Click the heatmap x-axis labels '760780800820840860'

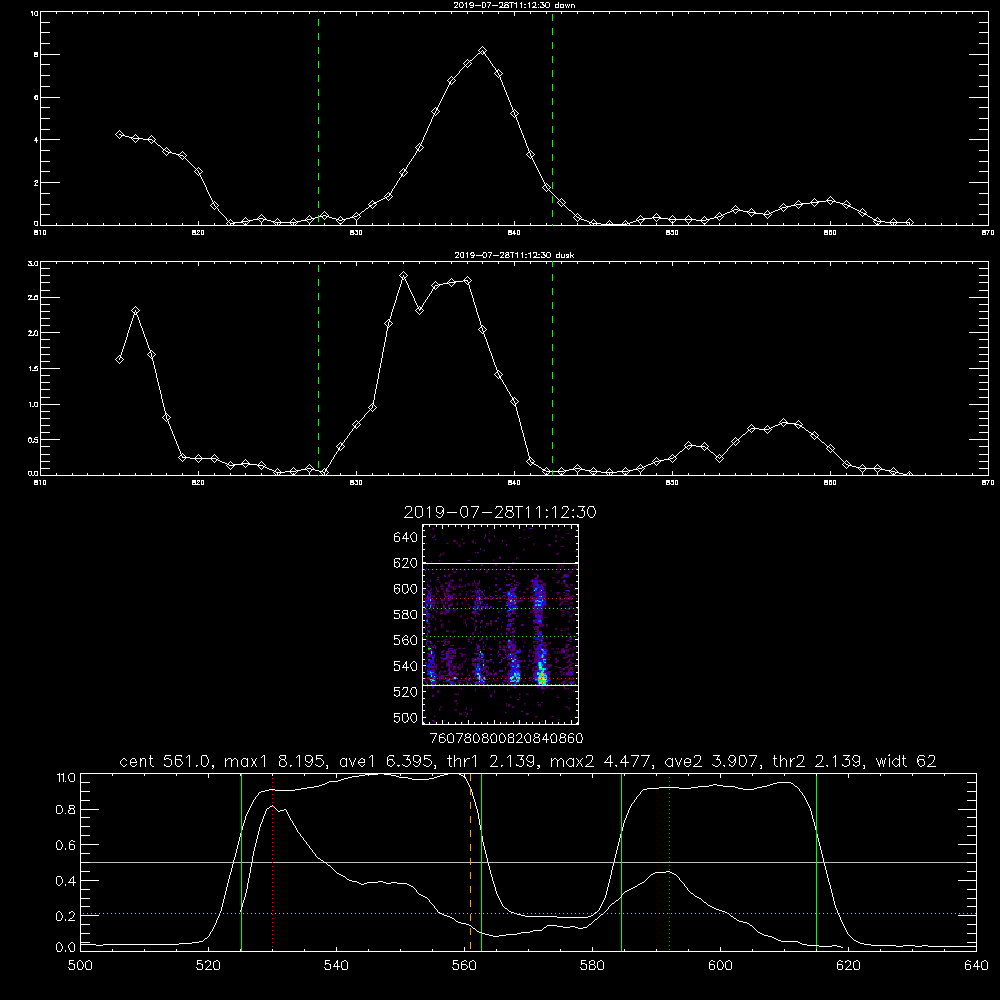click(x=507, y=739)
